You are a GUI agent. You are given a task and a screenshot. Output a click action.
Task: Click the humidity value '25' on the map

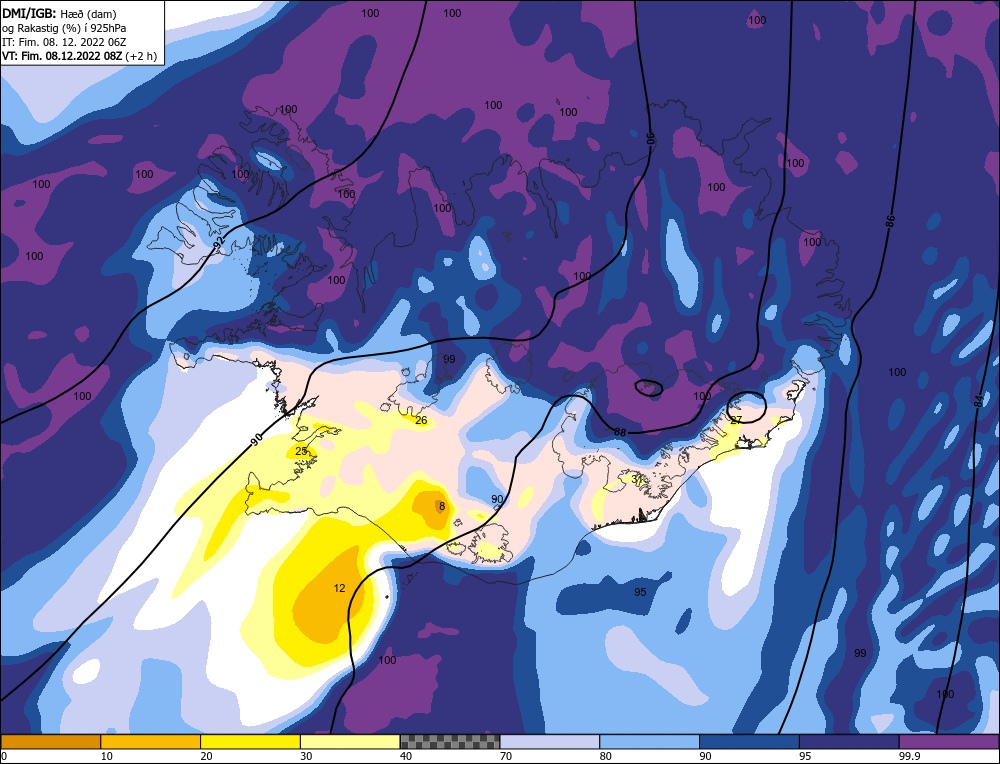(301, 451)
